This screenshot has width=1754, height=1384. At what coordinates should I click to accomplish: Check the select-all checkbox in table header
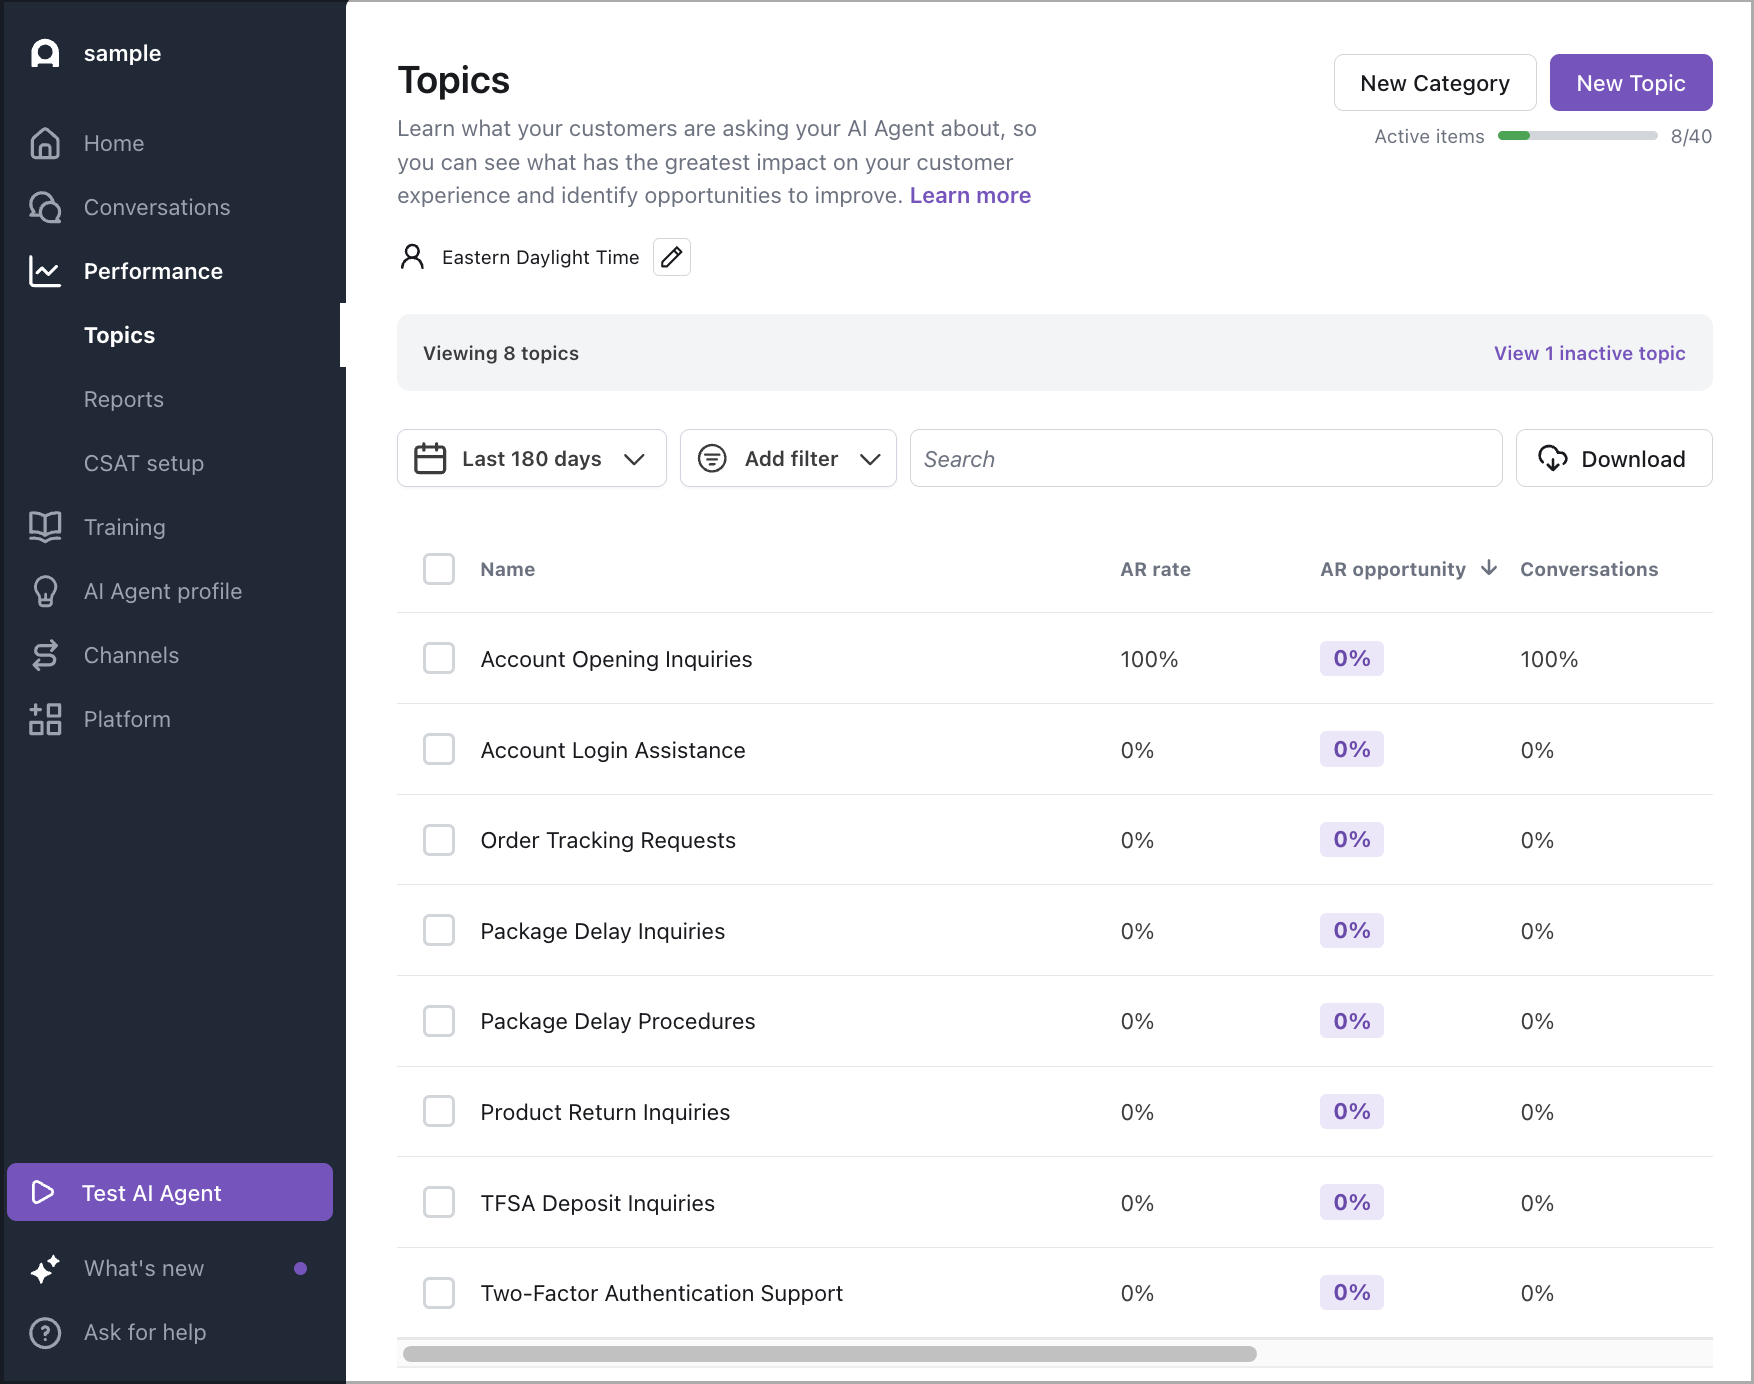439,569
